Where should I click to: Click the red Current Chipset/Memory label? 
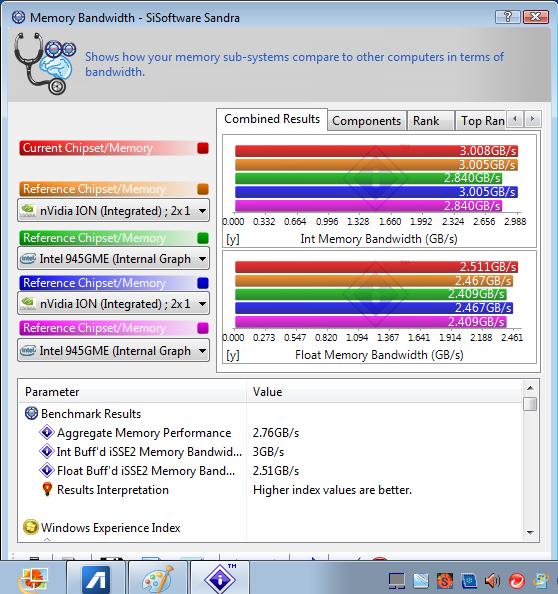88,148
